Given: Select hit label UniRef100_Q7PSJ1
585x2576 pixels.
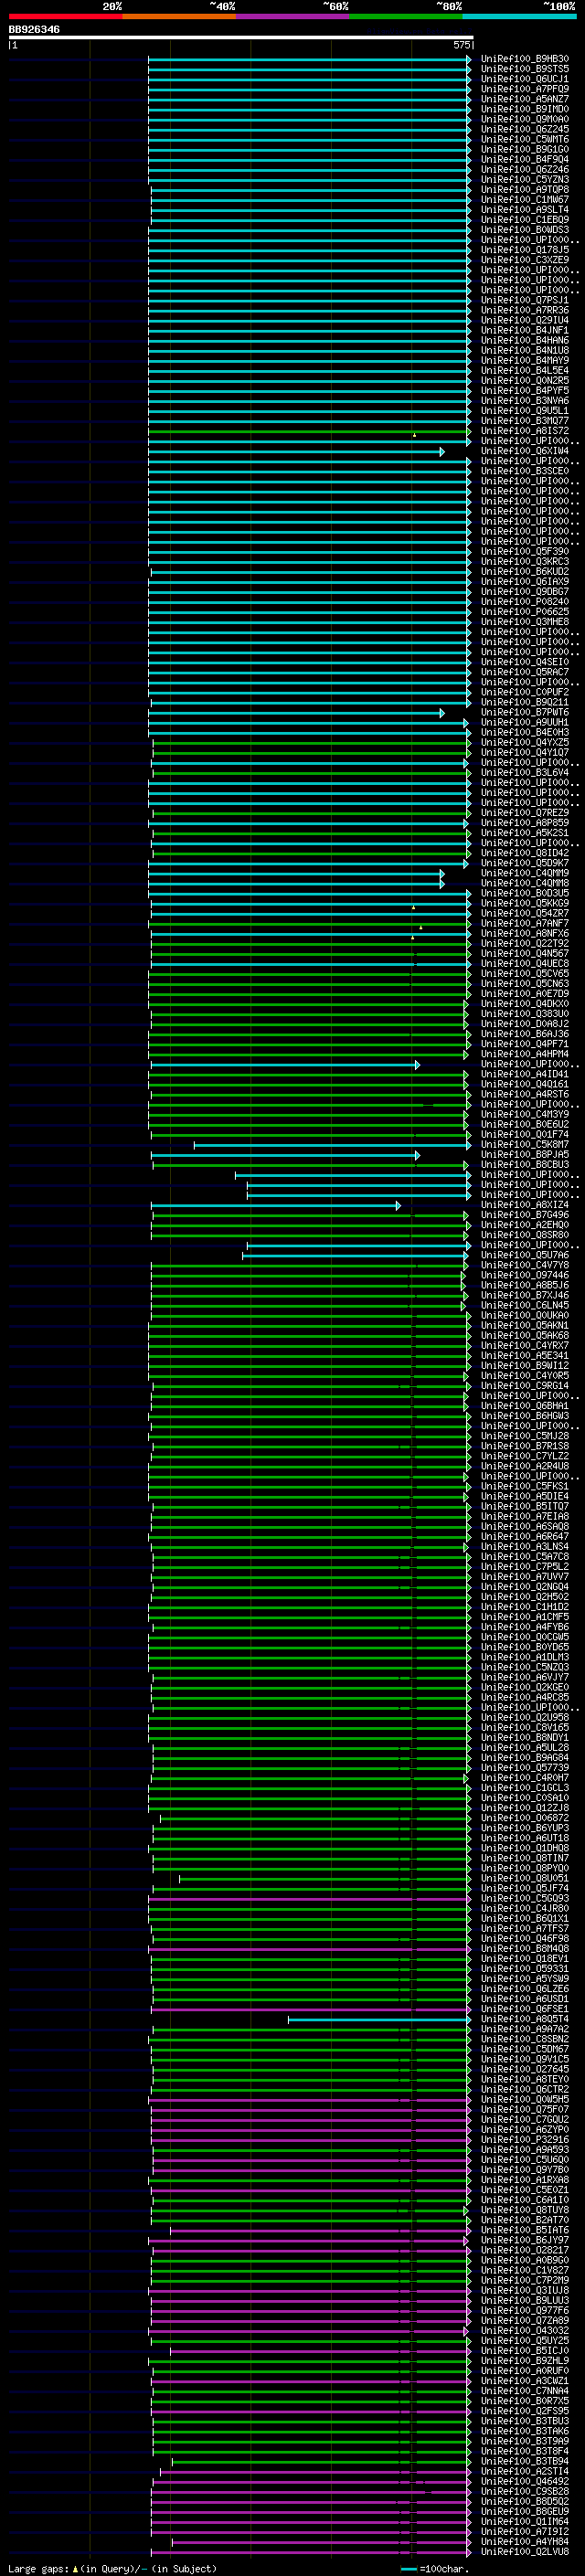Looking at the screenshot, I should click(x=525, y=300).
